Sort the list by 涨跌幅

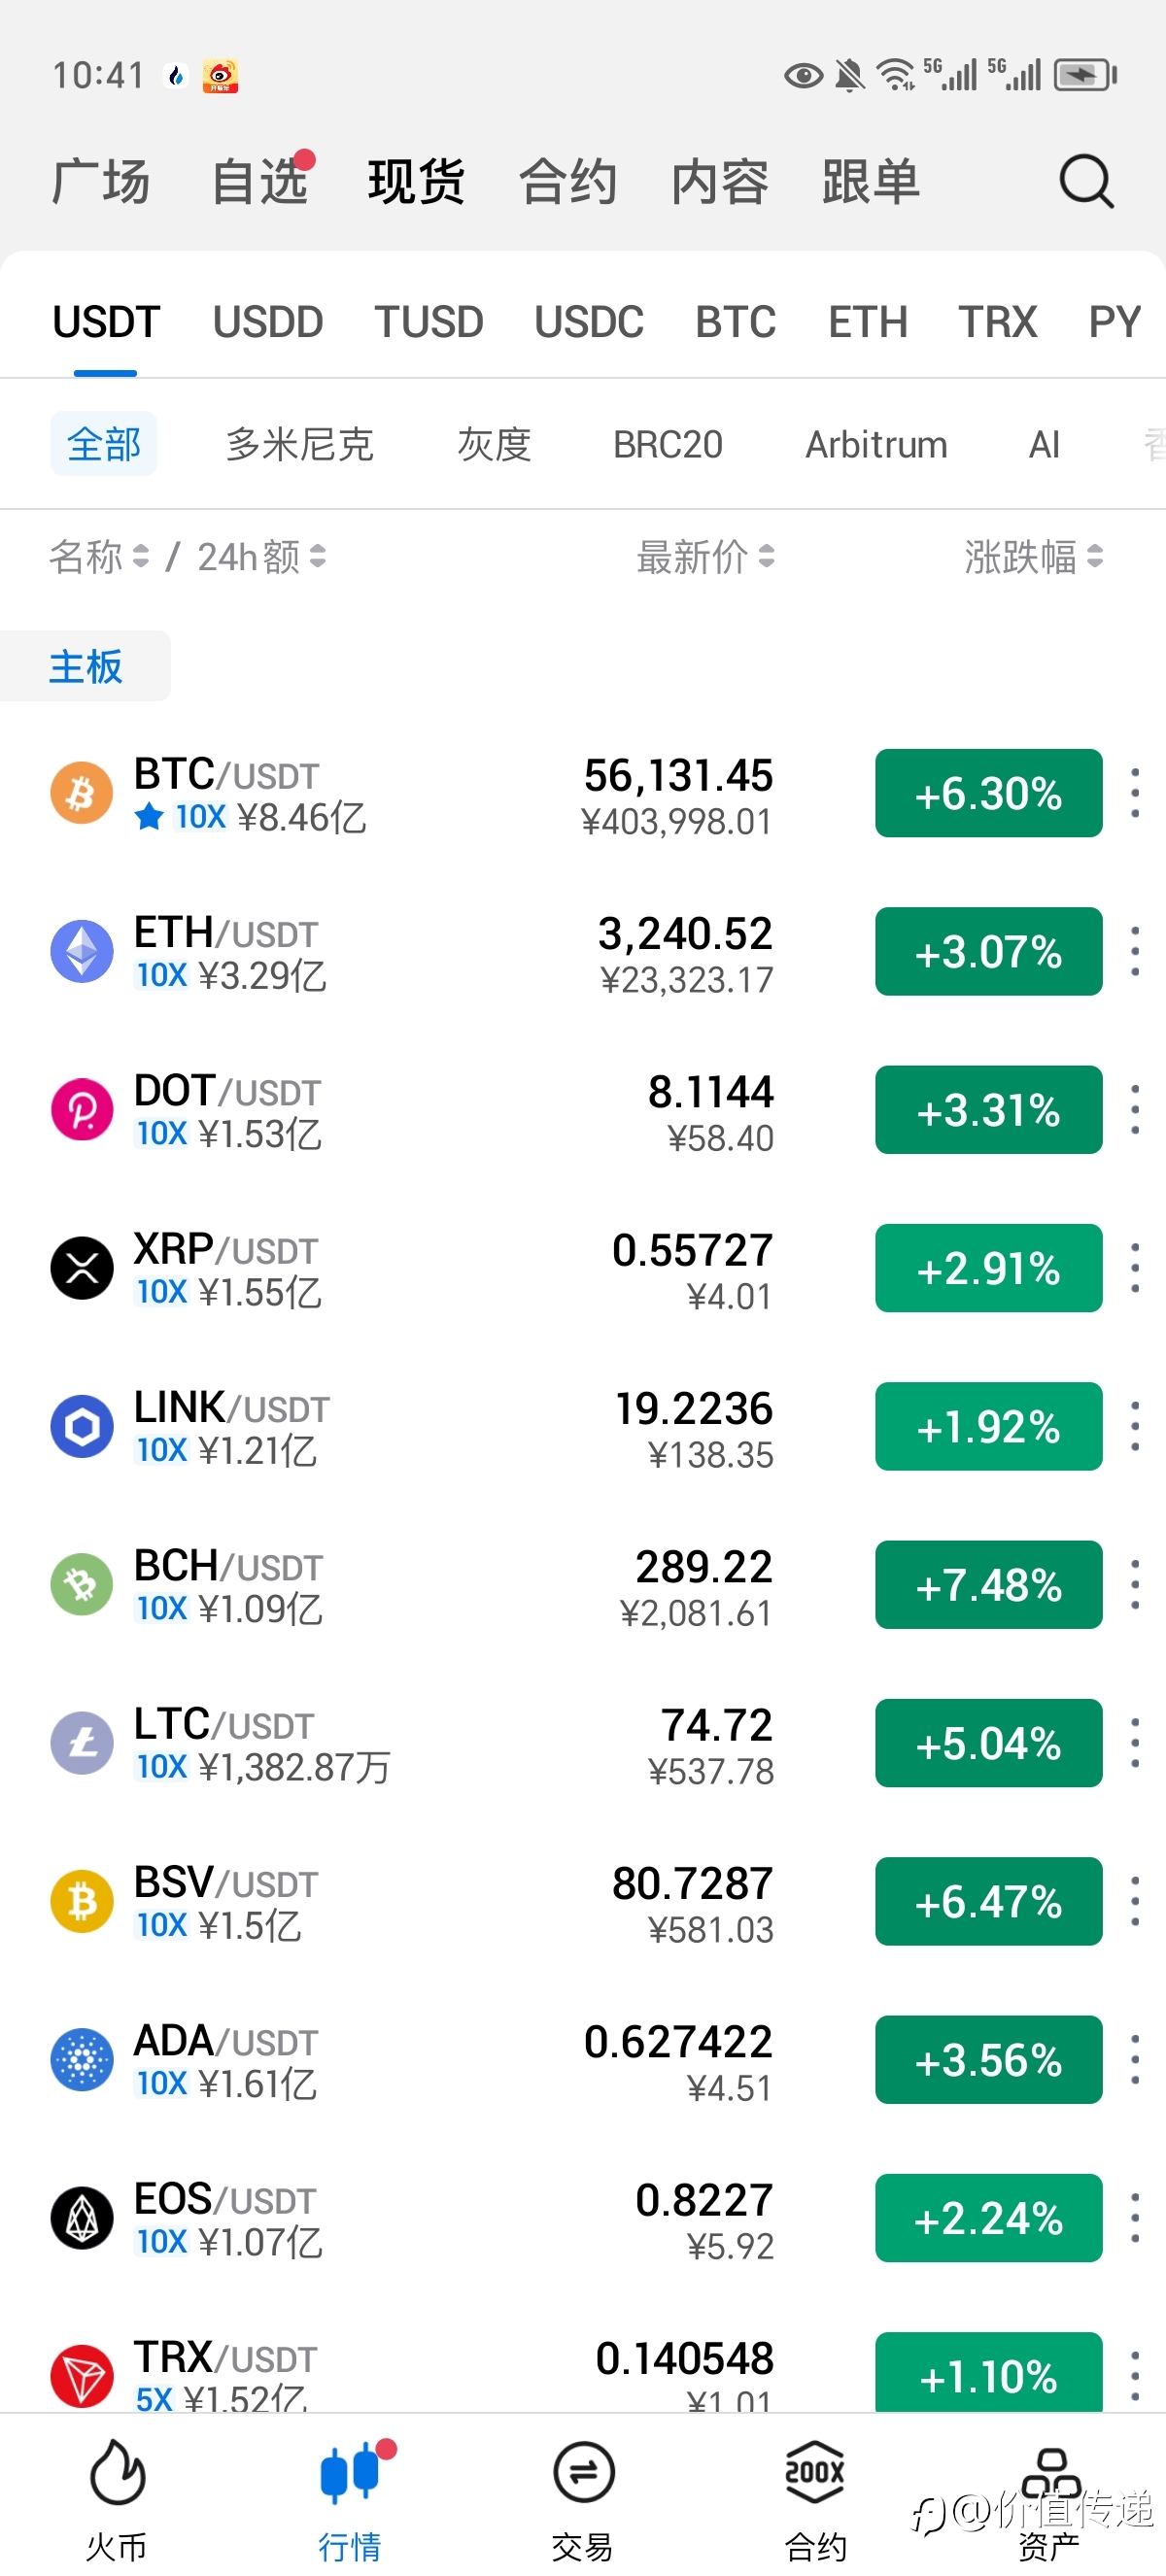1034,556
